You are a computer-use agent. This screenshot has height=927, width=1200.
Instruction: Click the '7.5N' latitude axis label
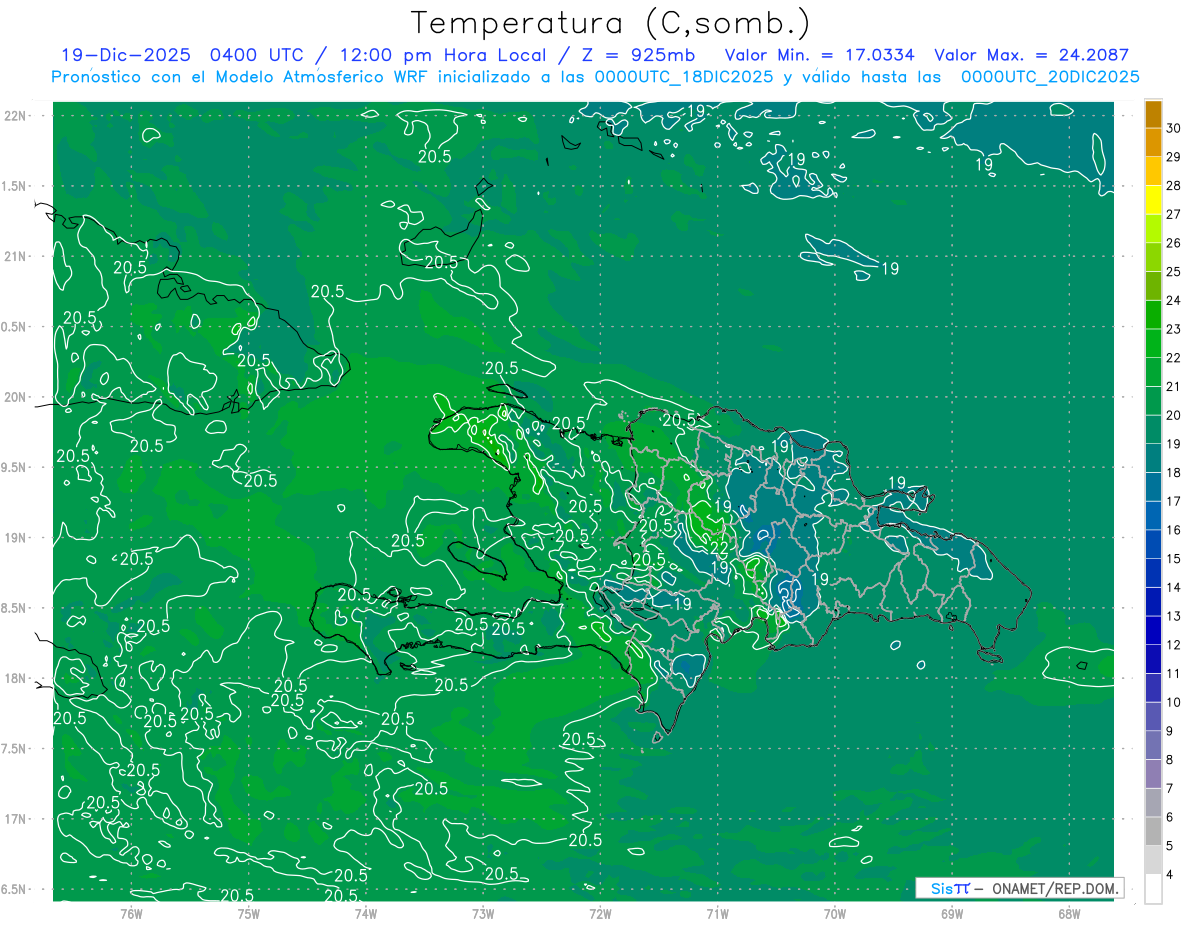(x=14, y=749)
